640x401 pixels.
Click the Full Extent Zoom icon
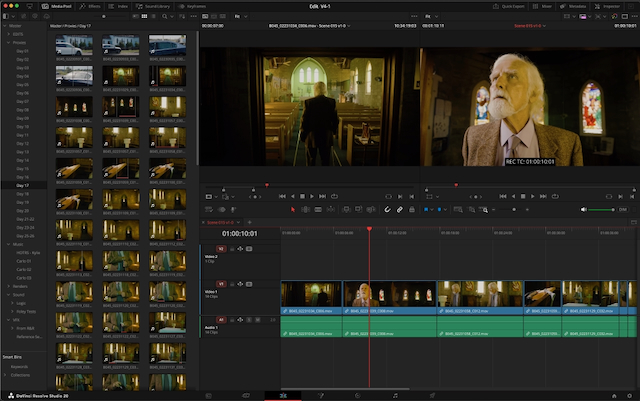[458, 209]
